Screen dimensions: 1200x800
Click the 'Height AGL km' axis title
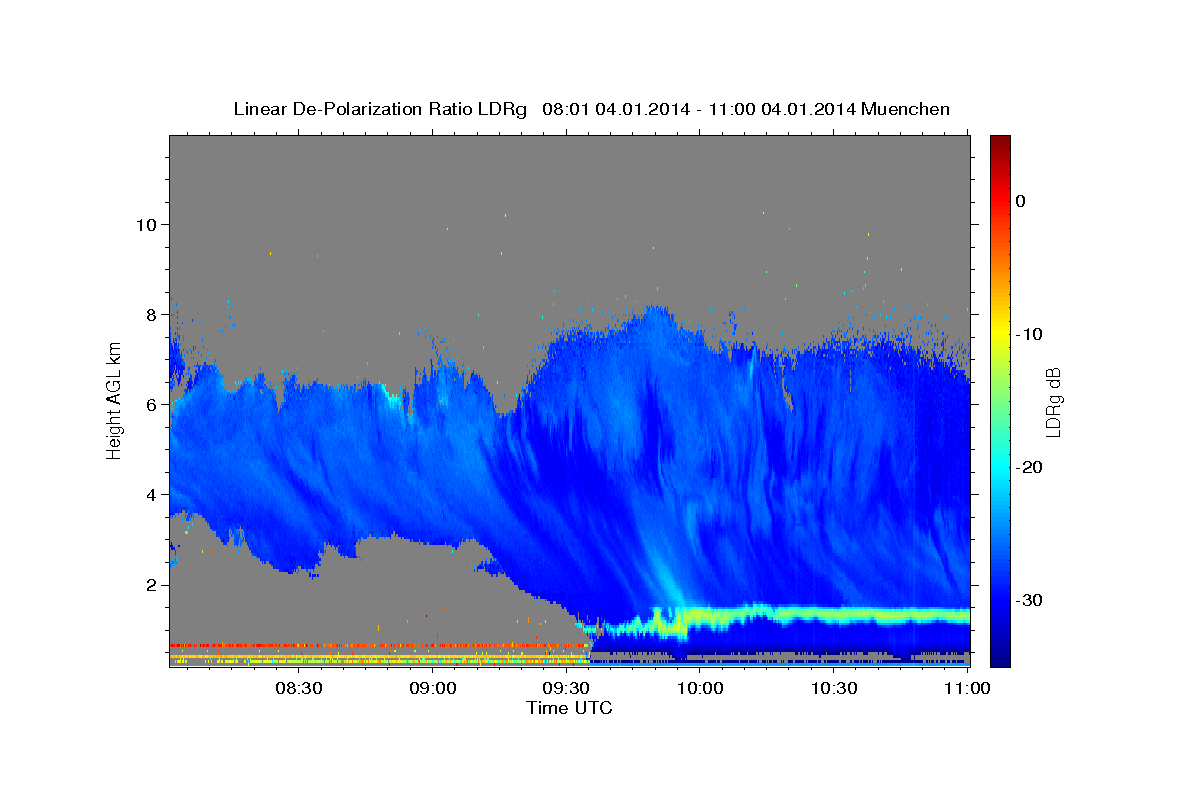pos(115,400)
